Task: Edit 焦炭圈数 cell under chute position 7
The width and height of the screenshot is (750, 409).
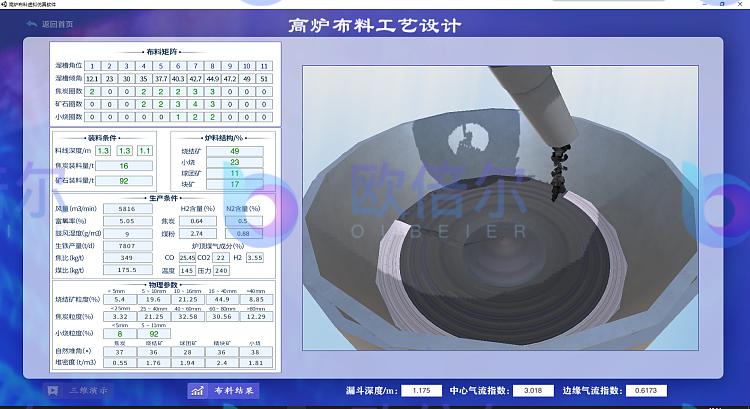Action: (x=195, y=91)
